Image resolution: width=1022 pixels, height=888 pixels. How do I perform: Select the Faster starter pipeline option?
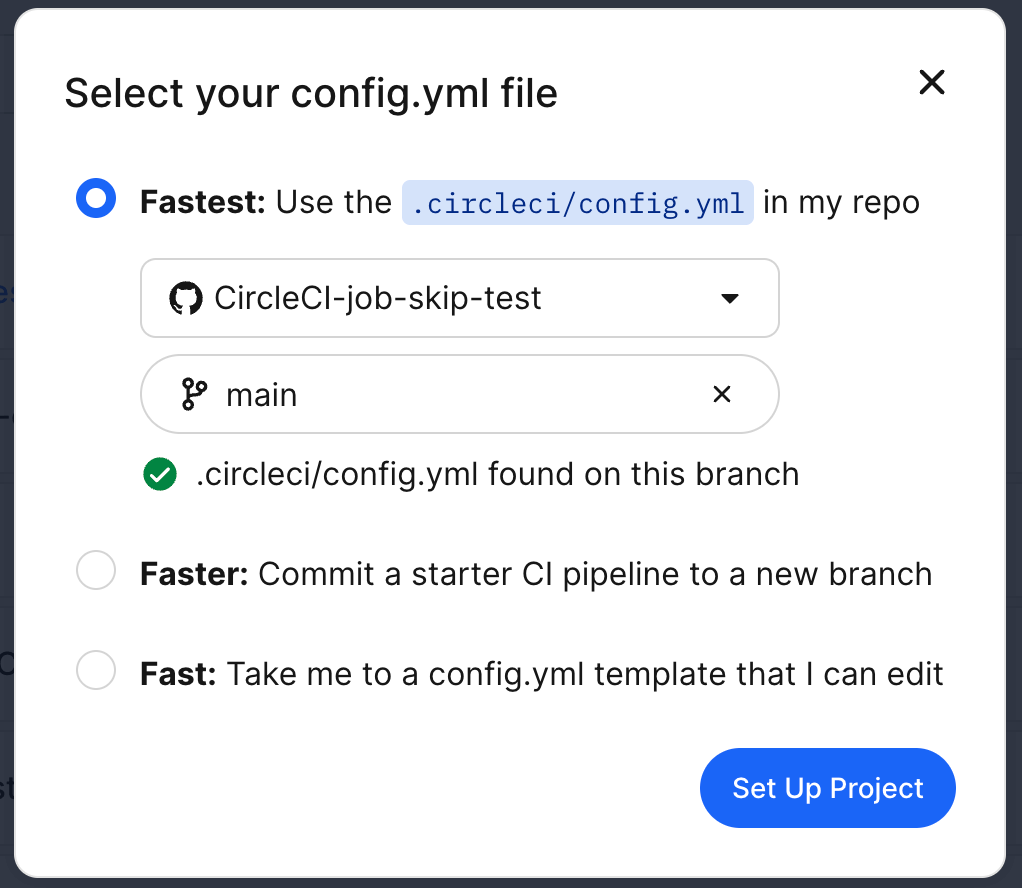tap(96, 570)
